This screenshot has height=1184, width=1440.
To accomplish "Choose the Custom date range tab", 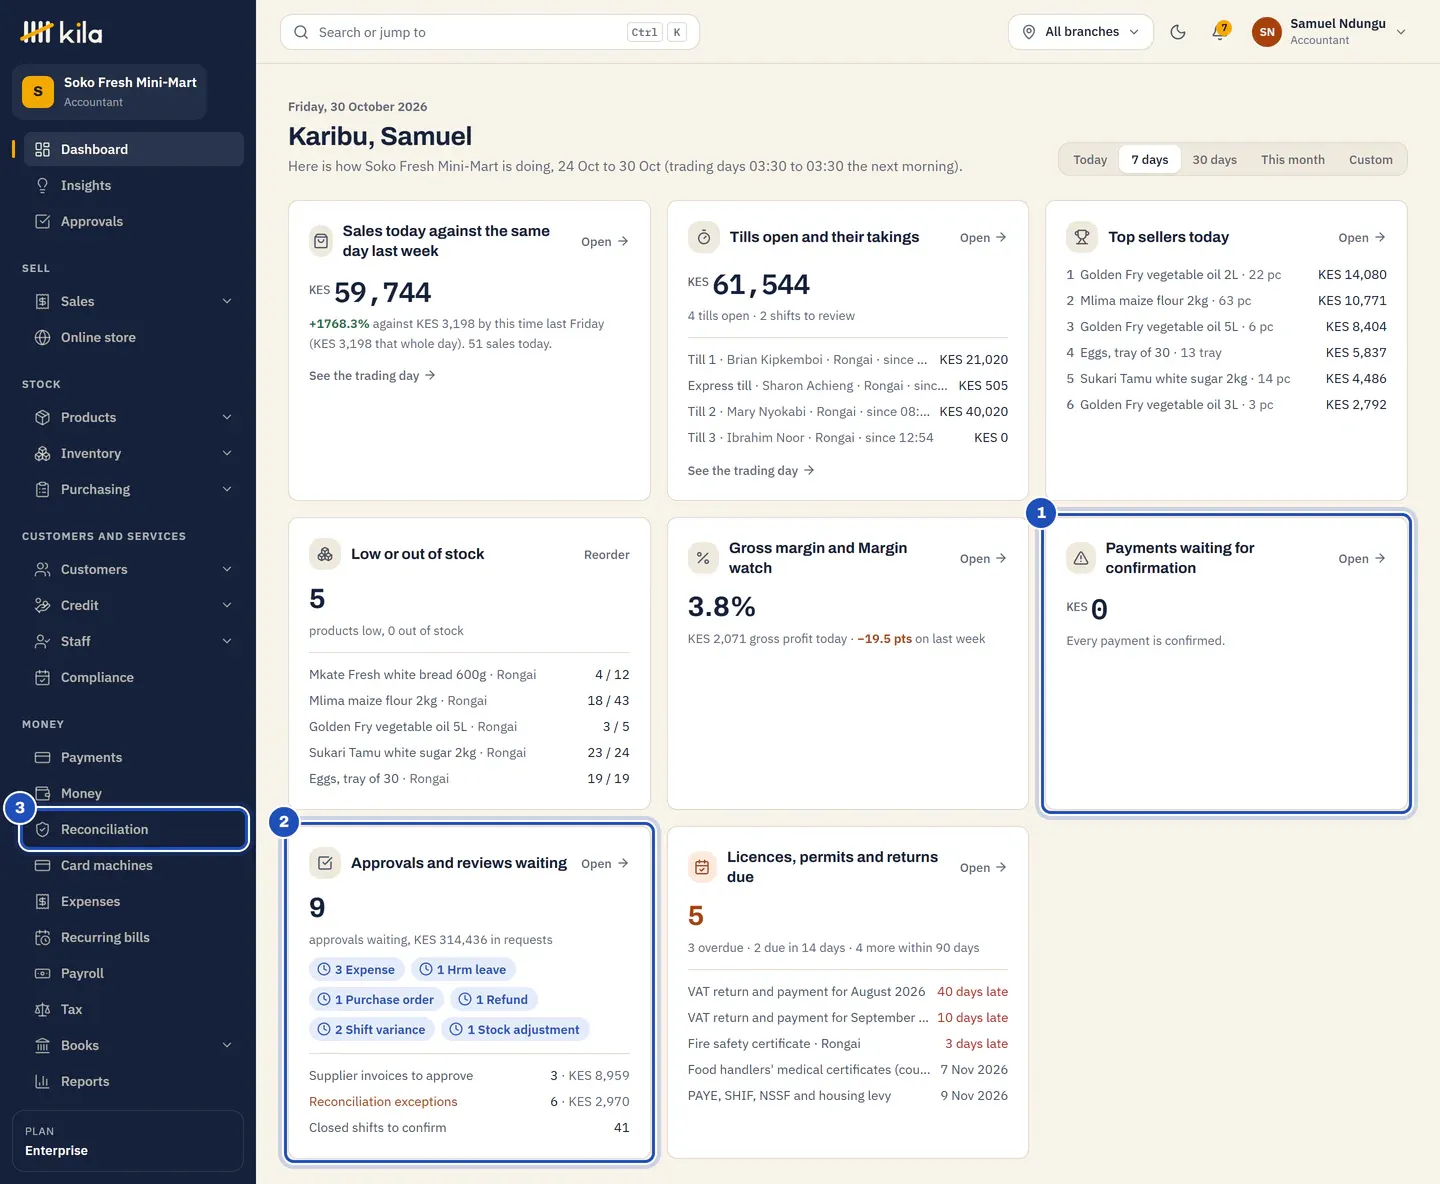I will 1370,159.
